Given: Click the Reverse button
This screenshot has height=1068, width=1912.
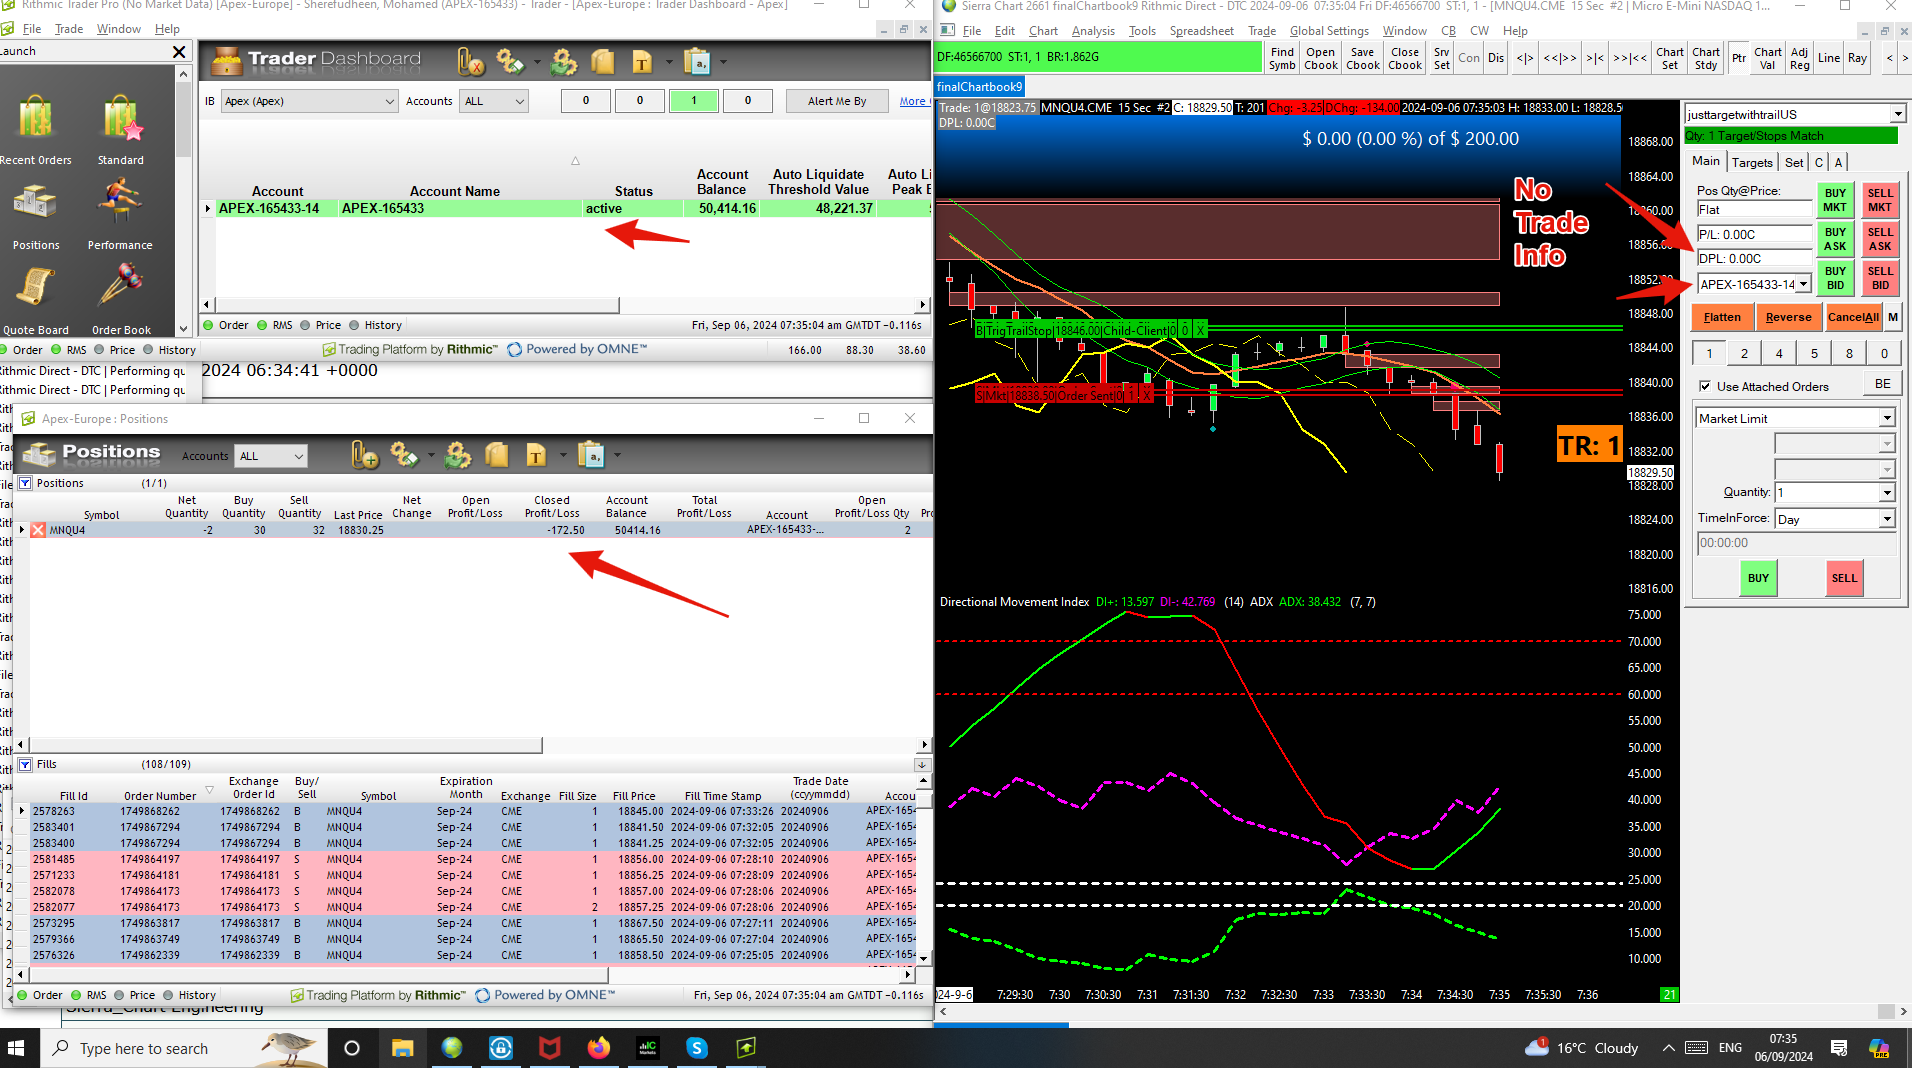Looking at the screenshot, I should 1788,317.
